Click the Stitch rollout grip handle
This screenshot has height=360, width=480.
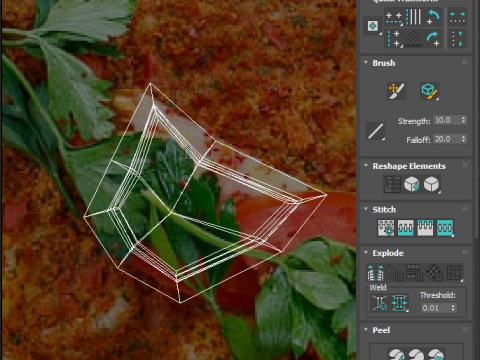click(465, 209)
